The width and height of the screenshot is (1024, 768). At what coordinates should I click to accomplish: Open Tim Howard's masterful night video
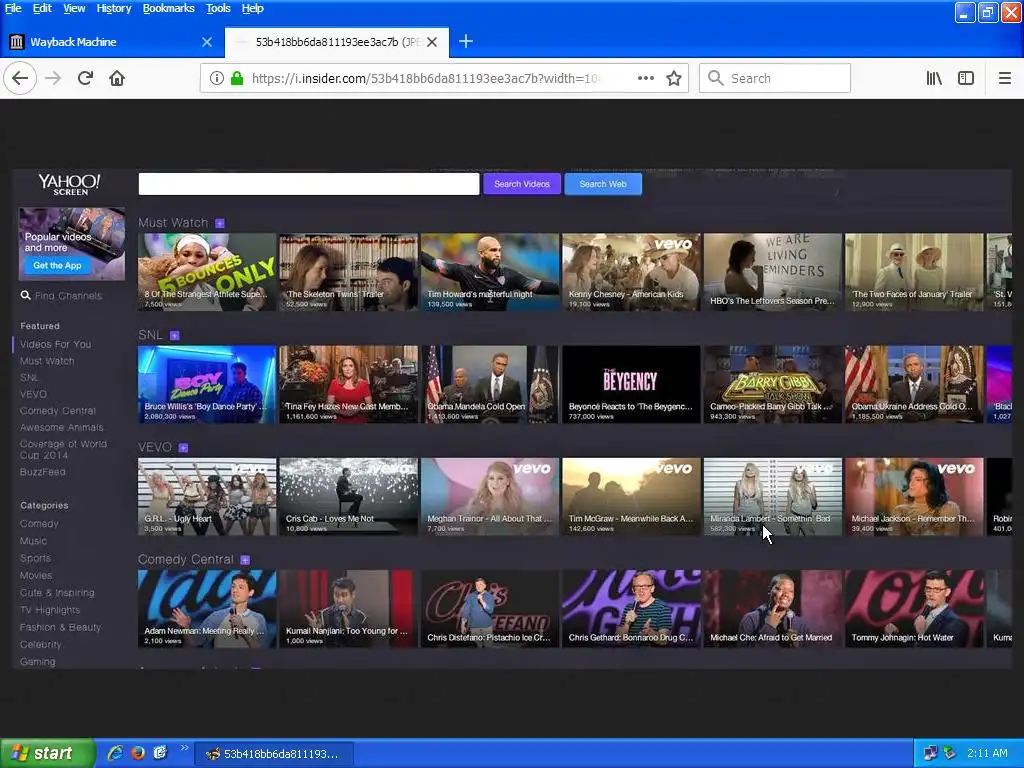pyautogui.click(x=490, y=272)
